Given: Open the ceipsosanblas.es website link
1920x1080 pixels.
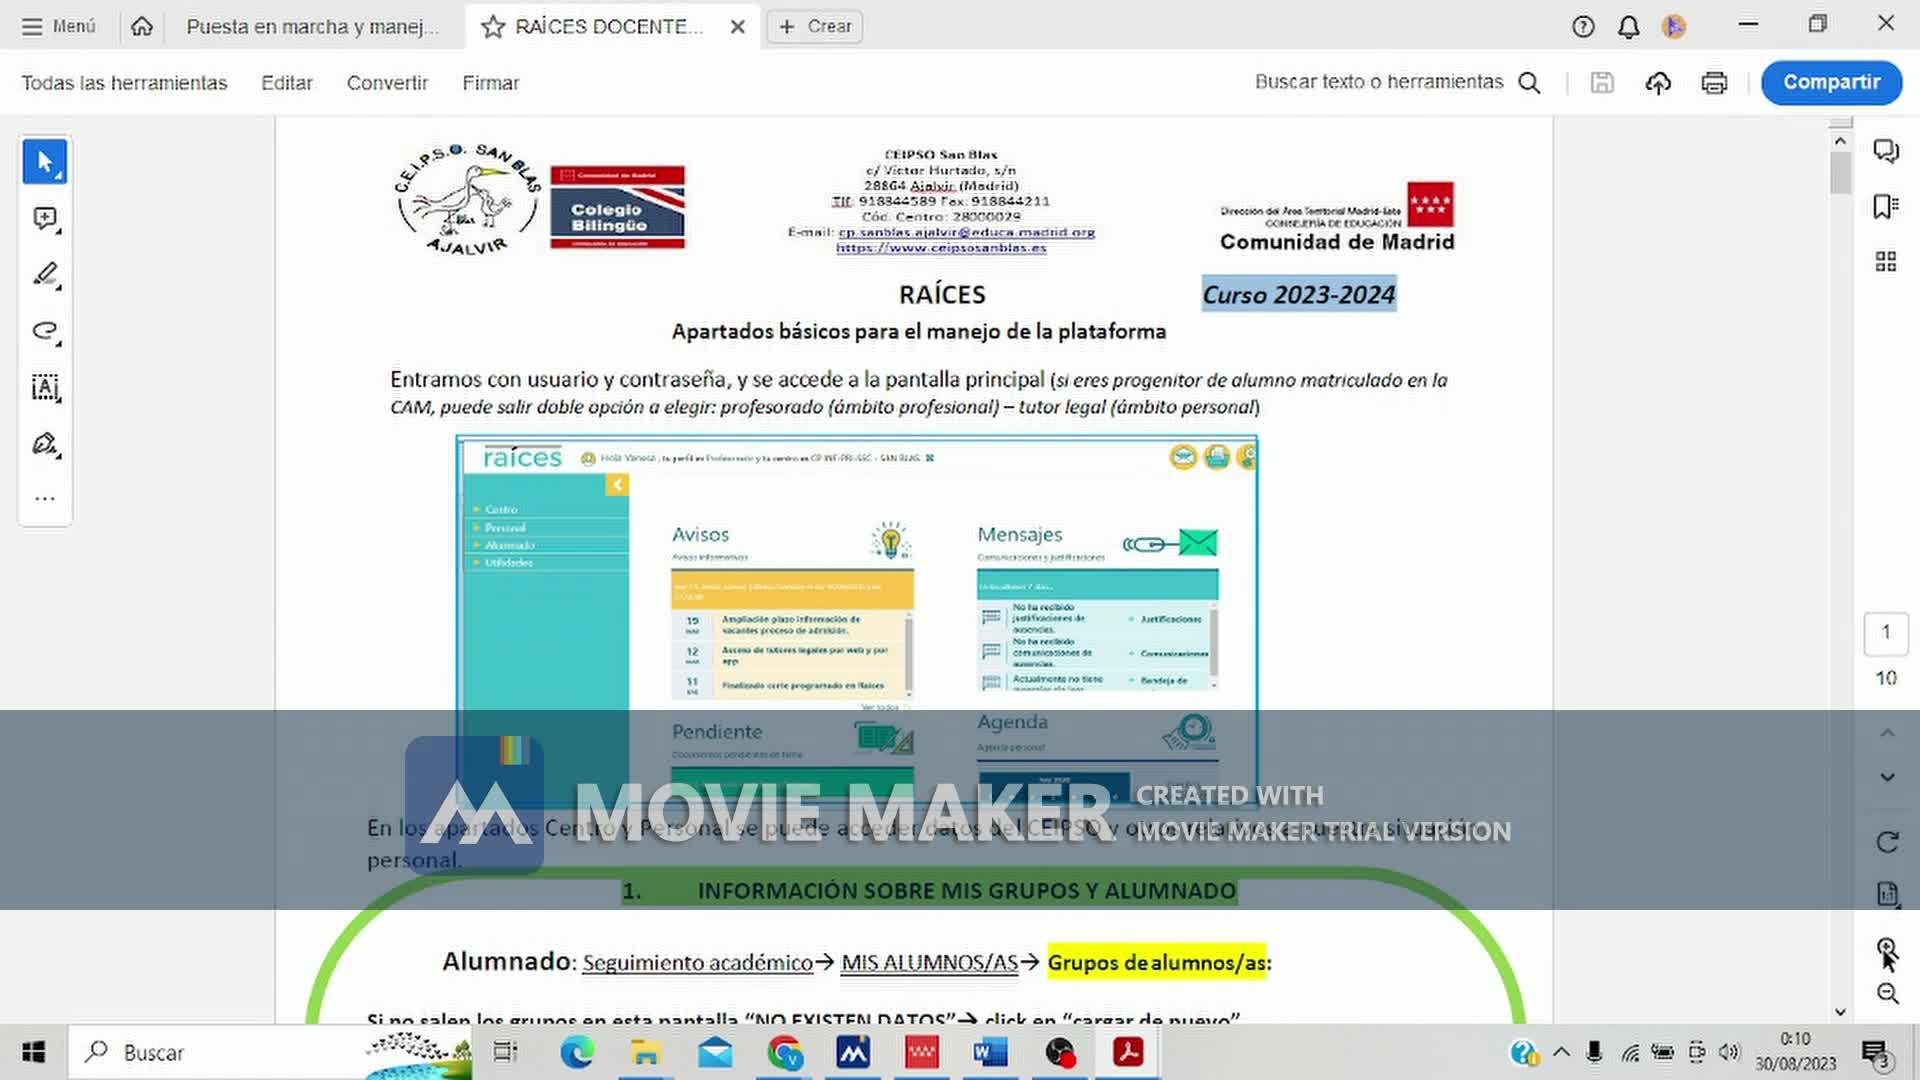Looking at the screenshot, I should pyautogui.click(x=941, y=248).
